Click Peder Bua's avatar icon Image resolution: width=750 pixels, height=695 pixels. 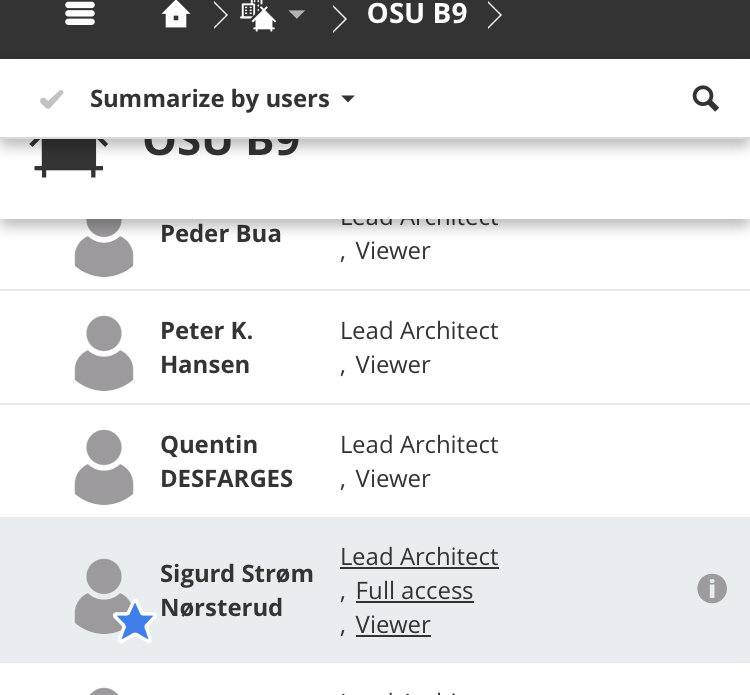tap(104, 243)
